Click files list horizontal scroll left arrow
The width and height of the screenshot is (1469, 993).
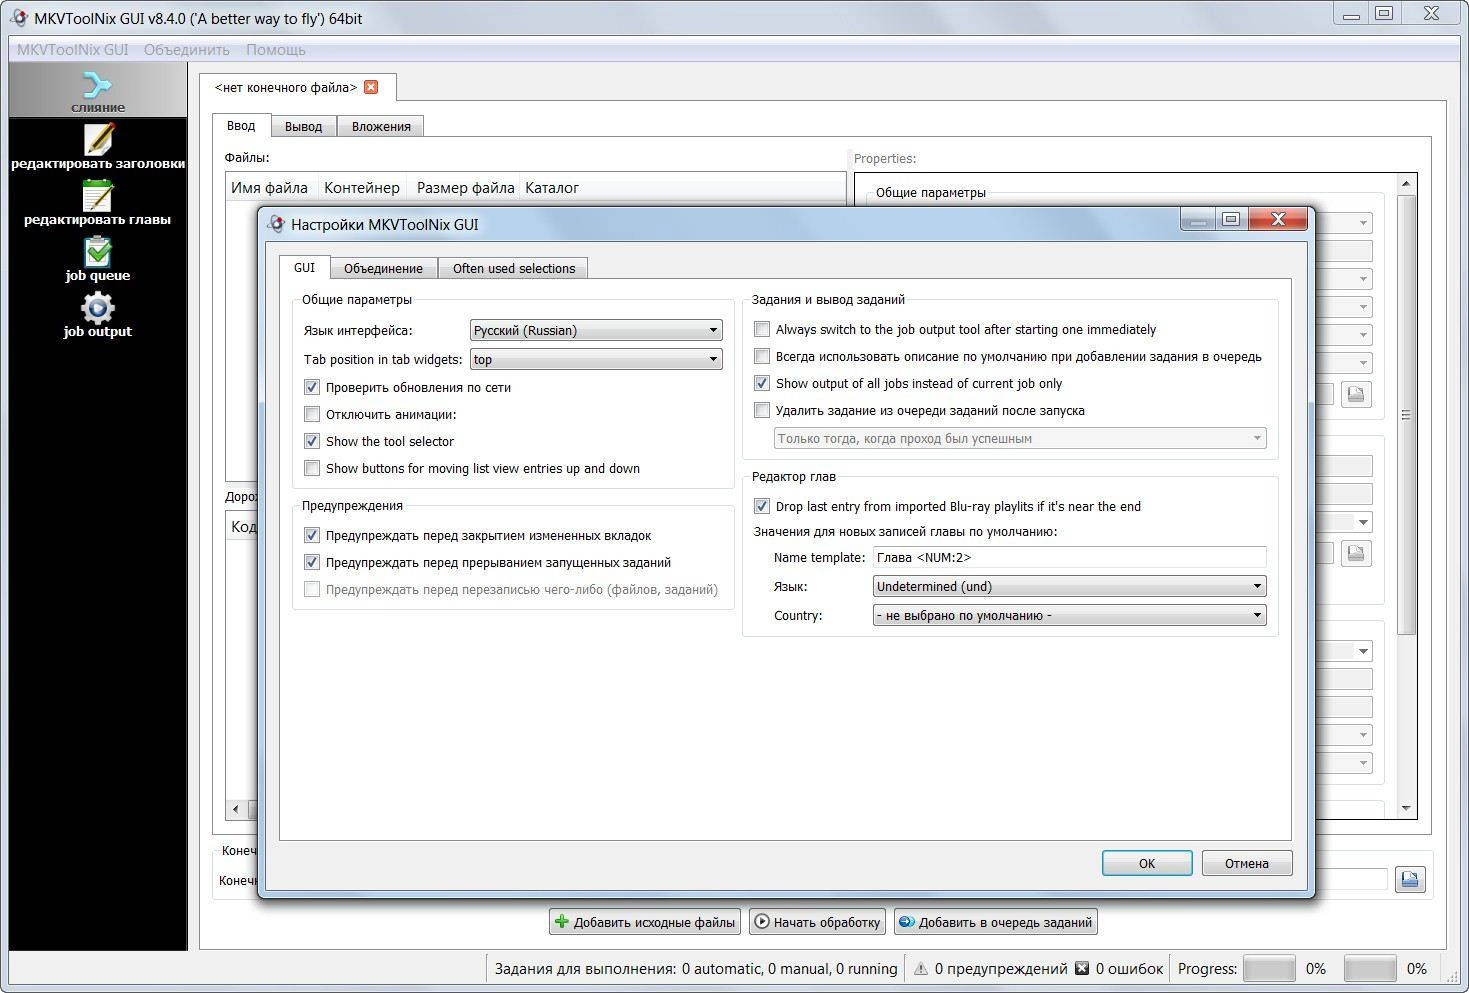coord(236,809)
